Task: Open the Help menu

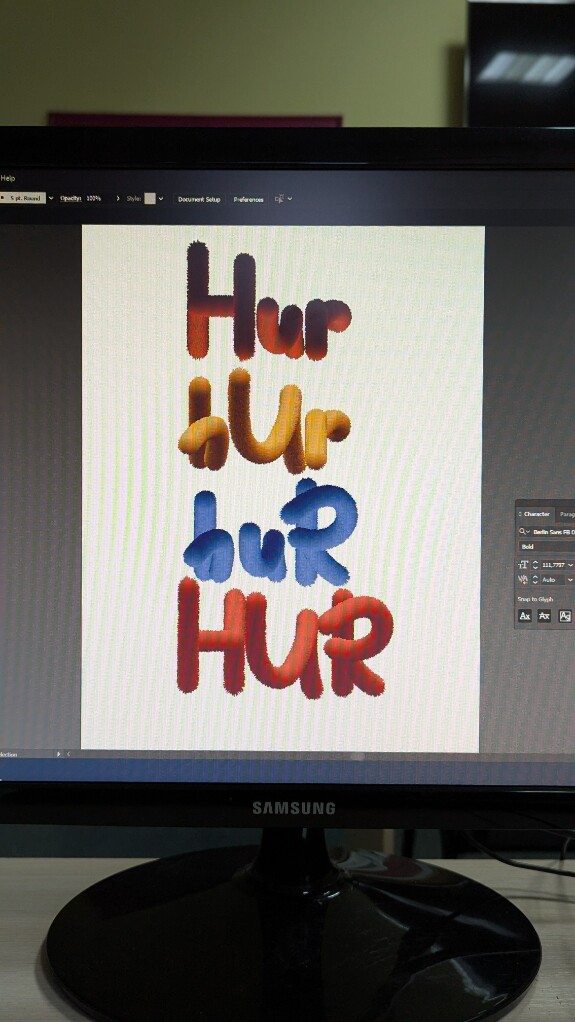Action: pos(8,178)
